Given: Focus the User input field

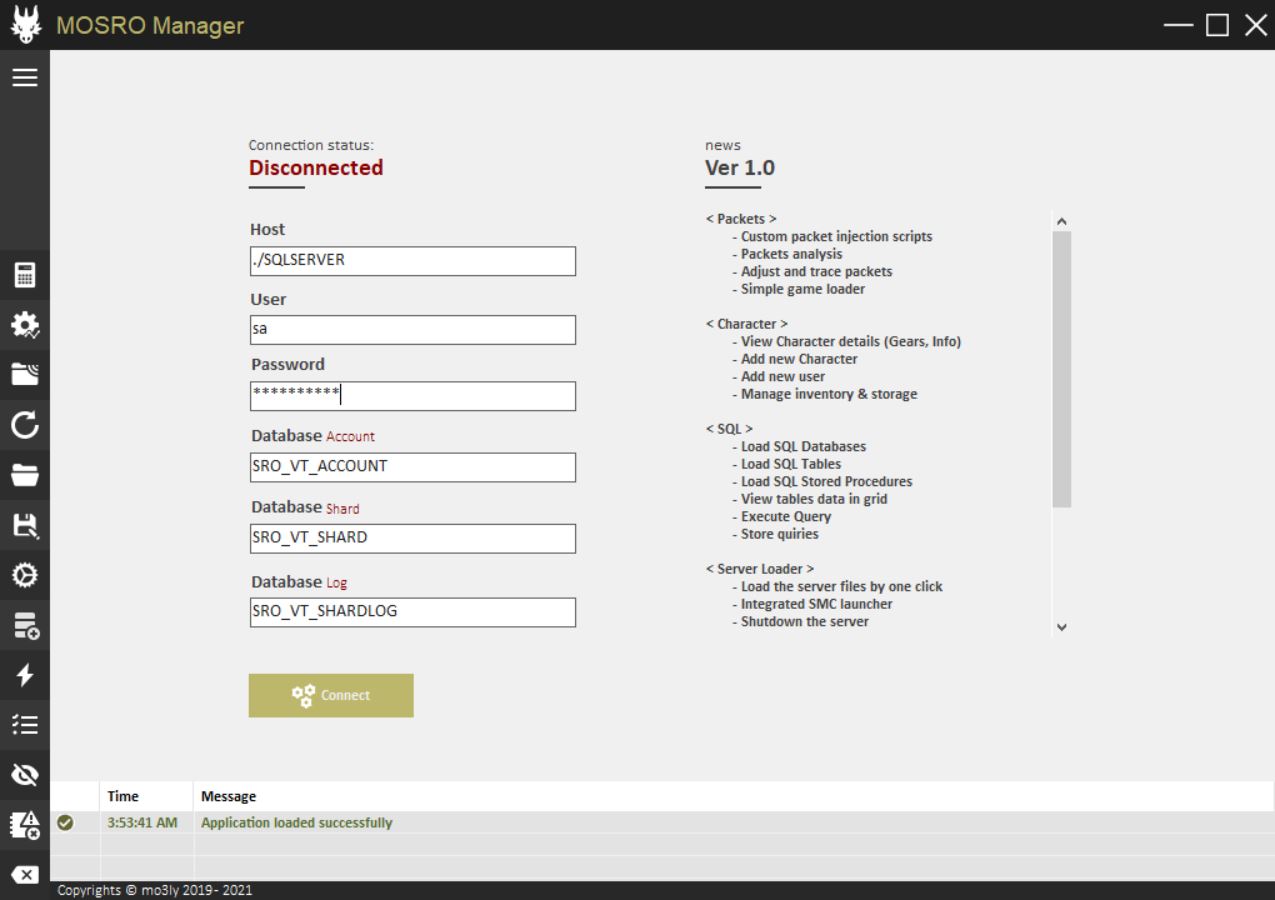Looking at the screenshot, I should [413, 330].
